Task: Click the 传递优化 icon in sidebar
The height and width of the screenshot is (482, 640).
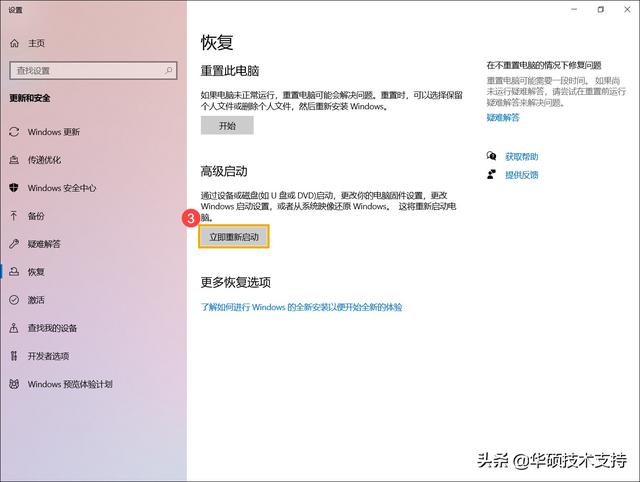Action: tap(14, 160)
